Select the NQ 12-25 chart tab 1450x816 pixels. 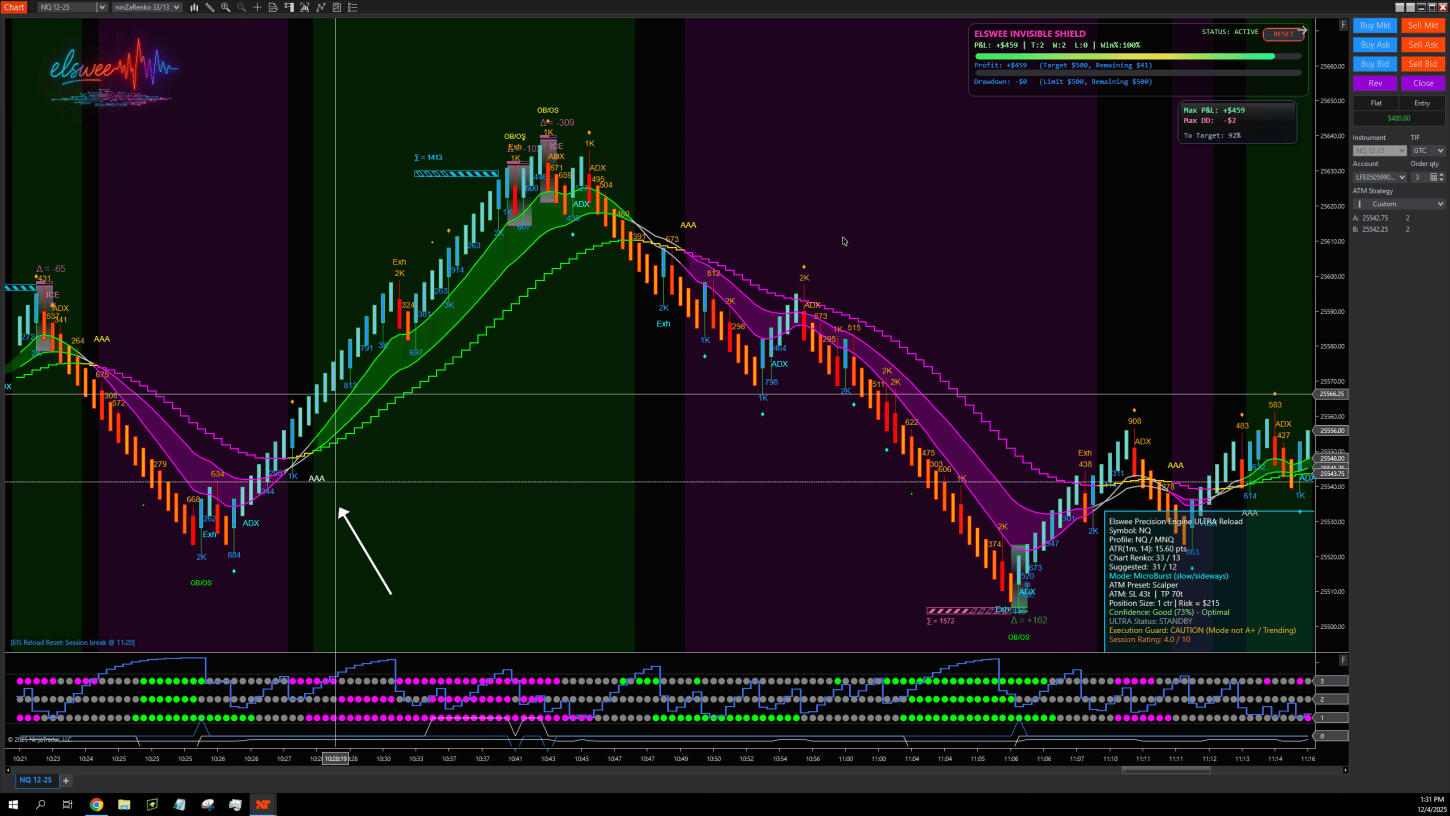[x=35, y=780]
